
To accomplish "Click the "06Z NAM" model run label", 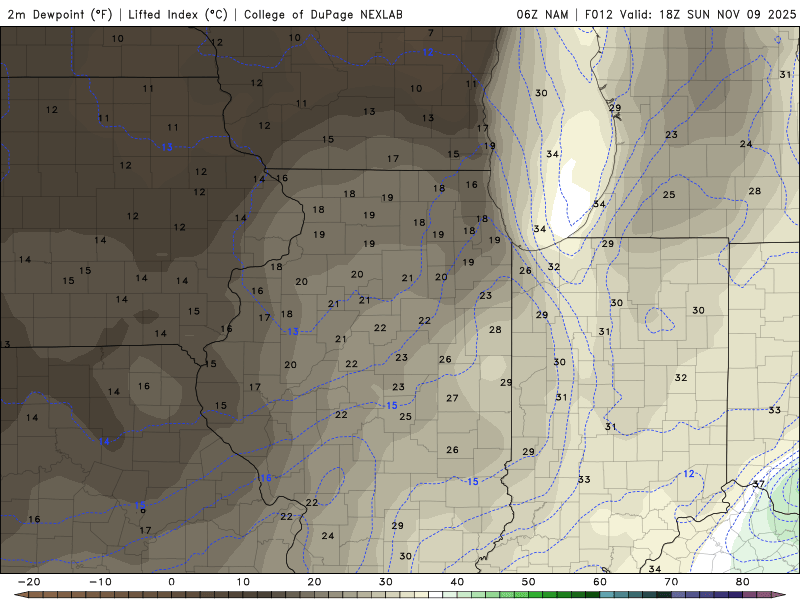I will coord(542,14).
